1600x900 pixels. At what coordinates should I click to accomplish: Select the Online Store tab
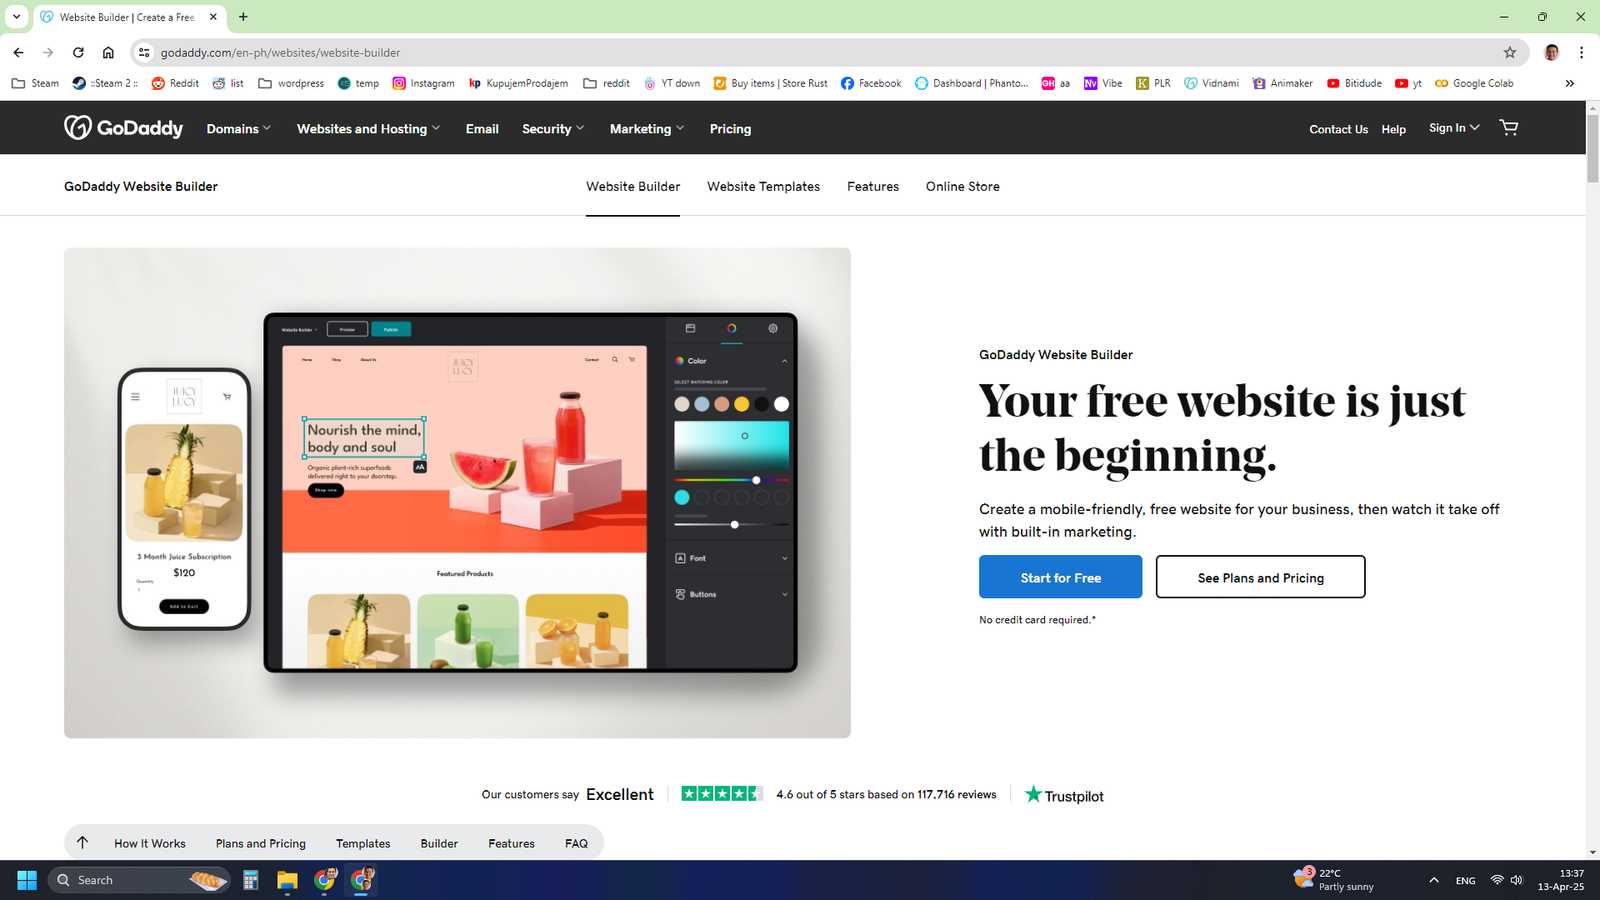point(962,186)
